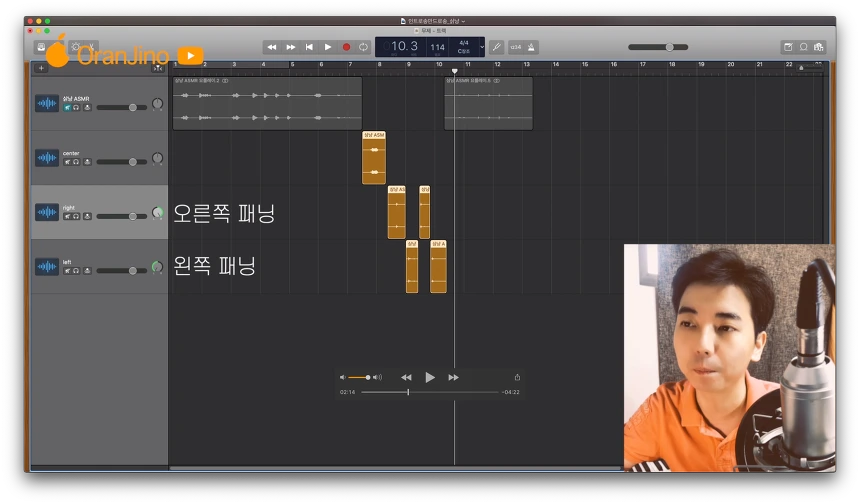This screenshot has height=504, width=860.
Task: Select the first gray ASMR audio region
Action: pyautogui.click(x=267, y=103)
